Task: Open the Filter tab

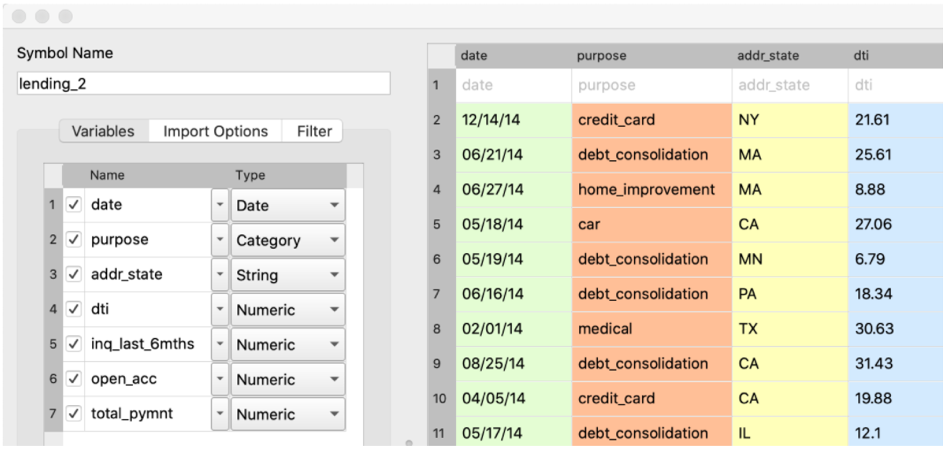Action: (x=314, y=131)
